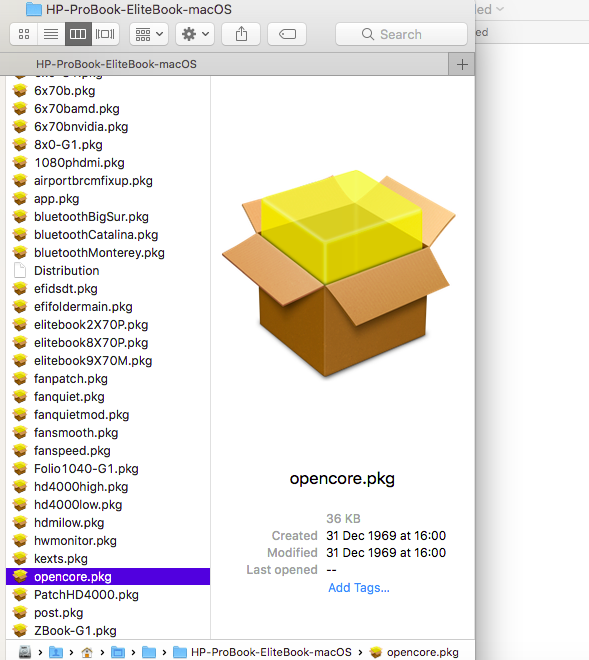The image size is (589, 660).
Task: Select airportbrcmfixup.pkg file
Action: 108,181
